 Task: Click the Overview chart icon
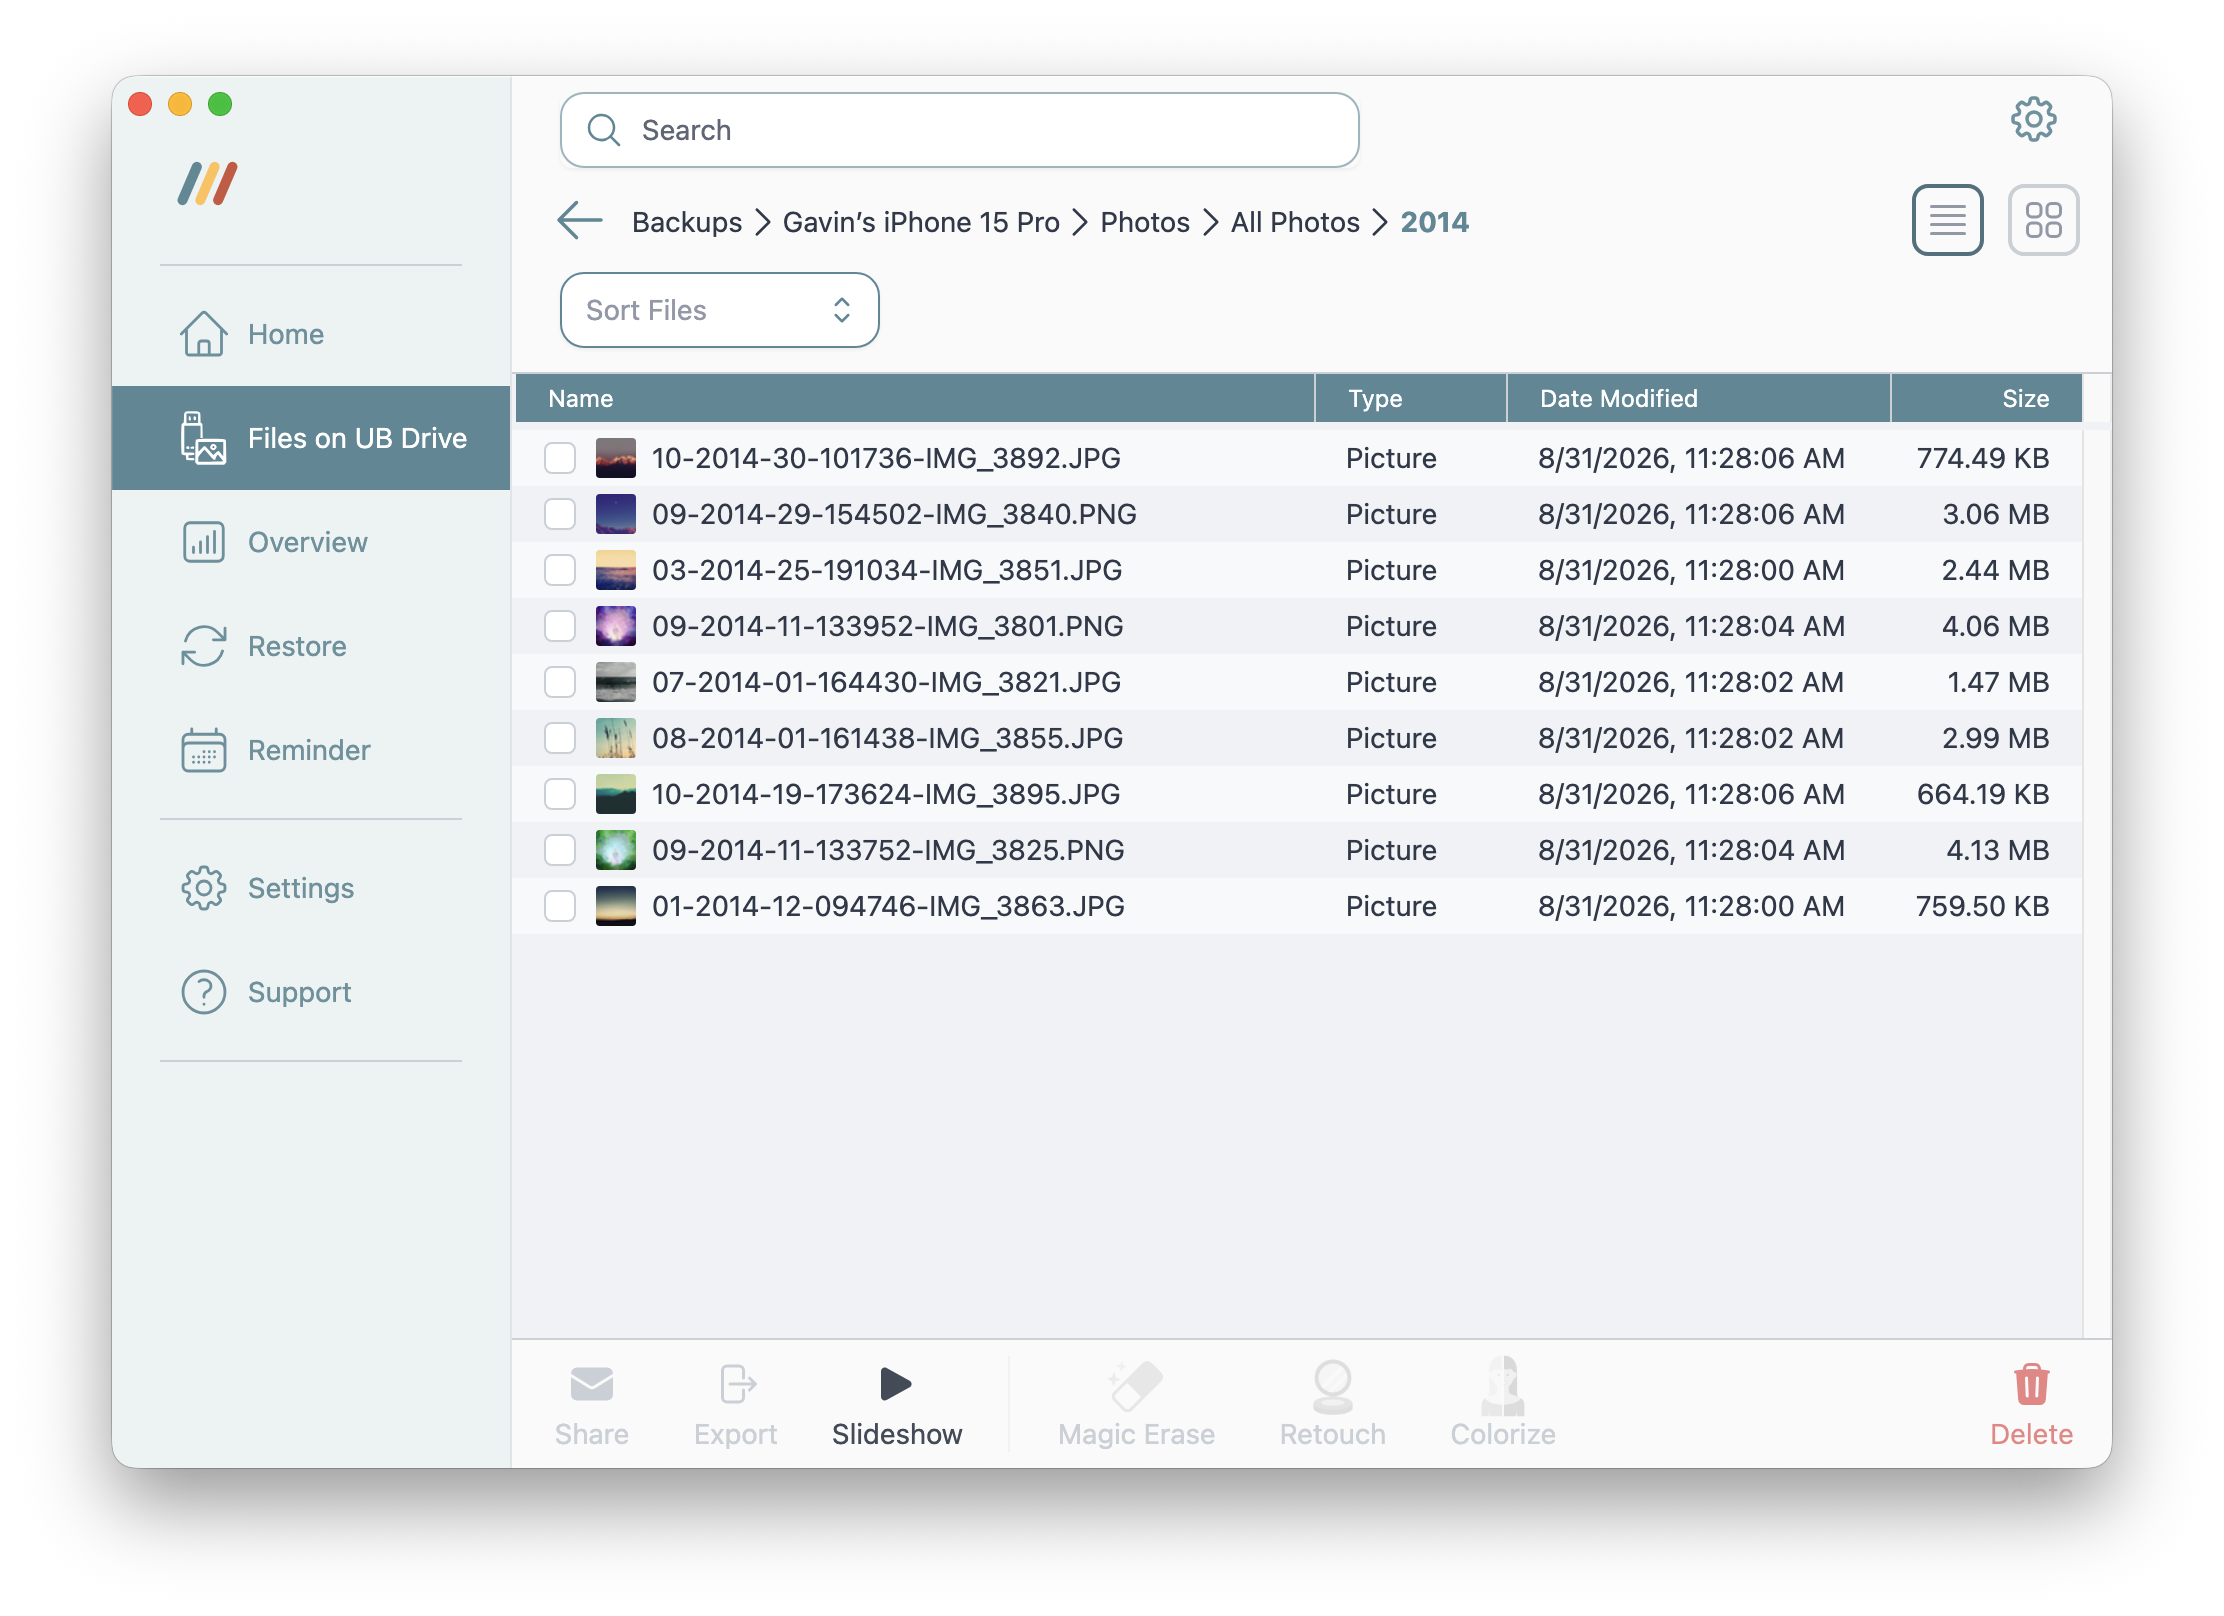click(x=203, y=542)
